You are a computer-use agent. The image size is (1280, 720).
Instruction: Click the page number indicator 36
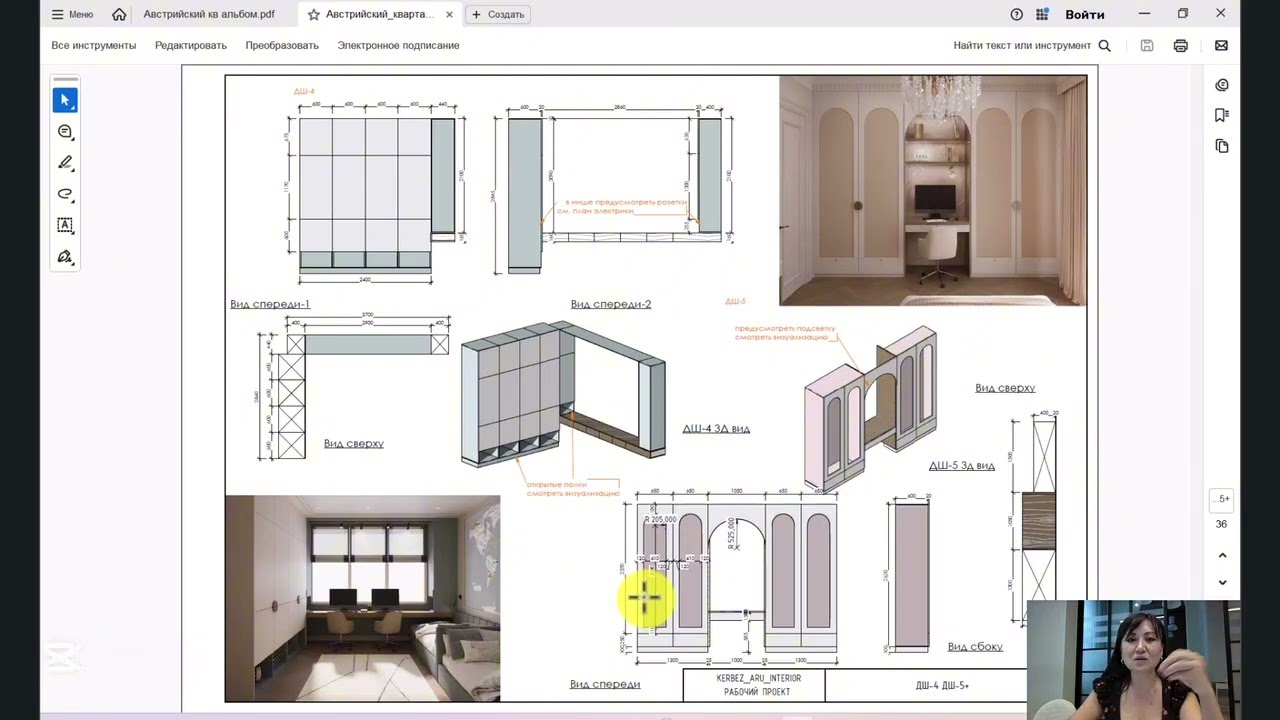coord(1221,524)
